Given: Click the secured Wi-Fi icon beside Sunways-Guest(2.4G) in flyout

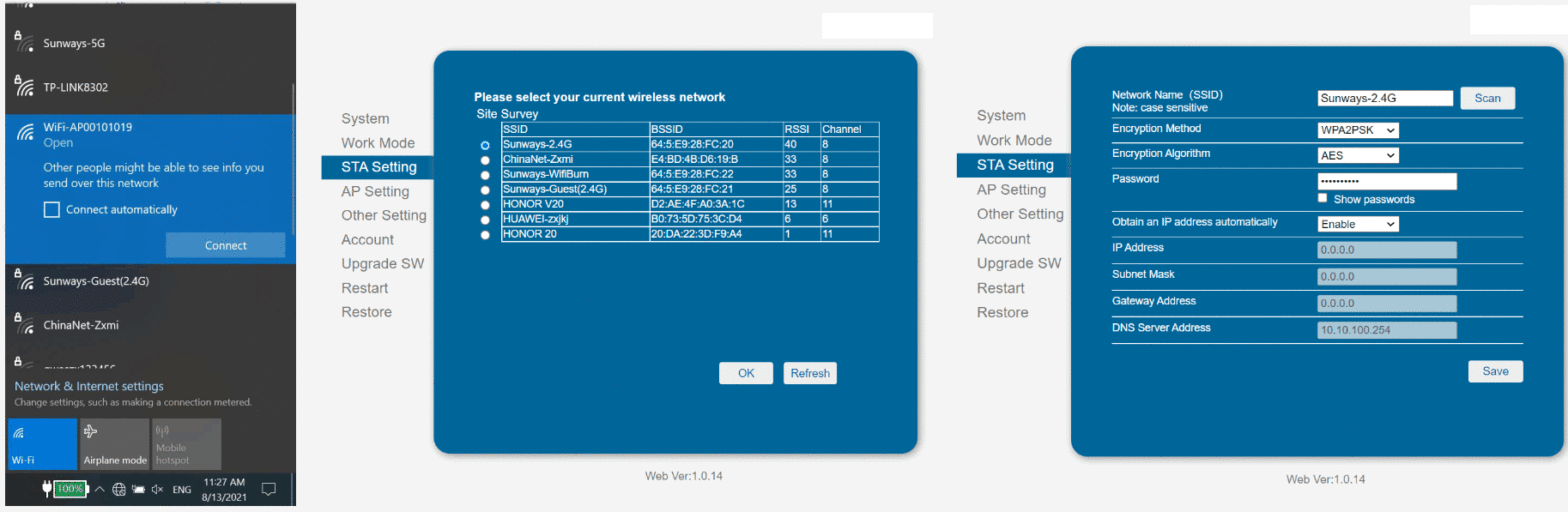Looking at the screenshot, I should pos(24,281).
